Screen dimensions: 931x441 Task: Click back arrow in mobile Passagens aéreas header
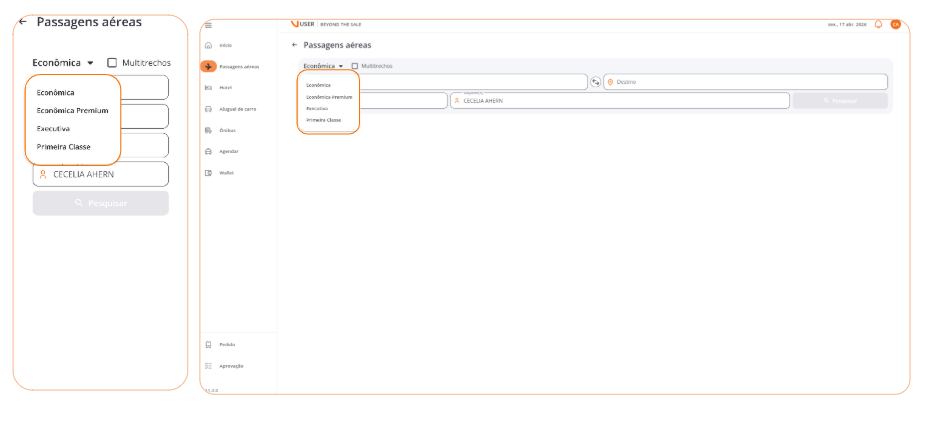(23, 21)
